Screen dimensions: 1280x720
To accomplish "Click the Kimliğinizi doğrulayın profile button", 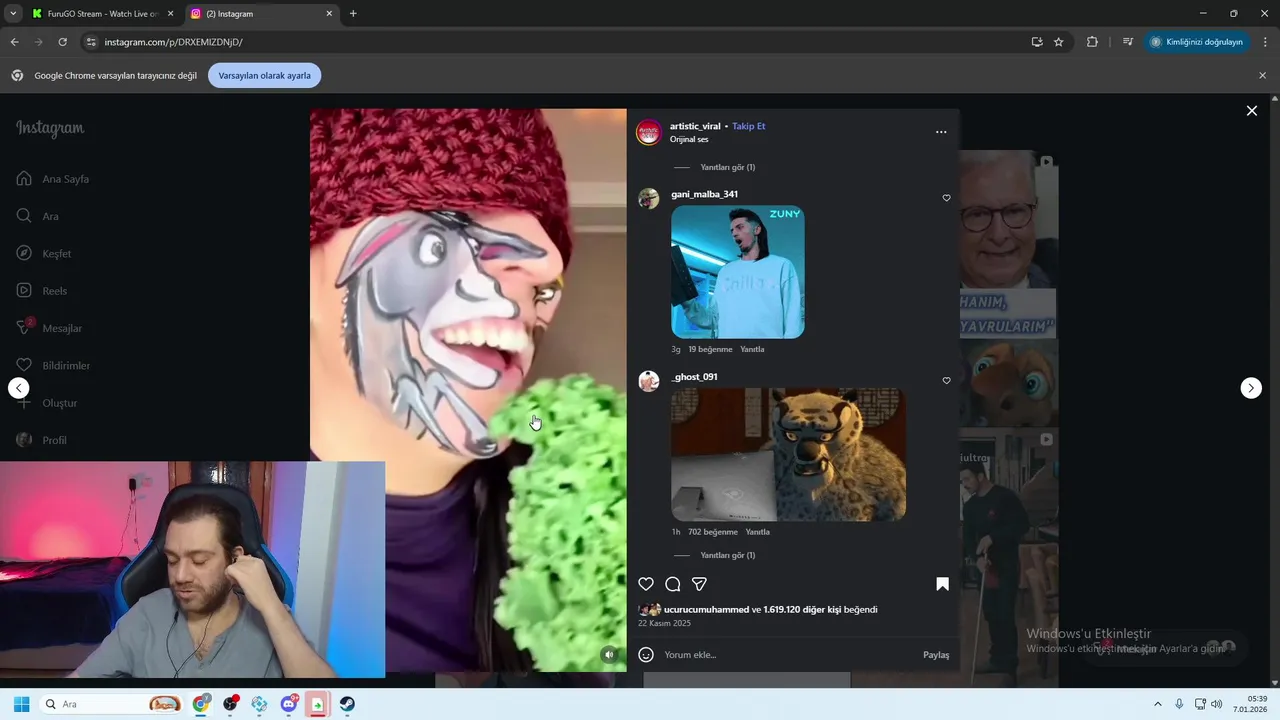I will tap(1197, 42).
